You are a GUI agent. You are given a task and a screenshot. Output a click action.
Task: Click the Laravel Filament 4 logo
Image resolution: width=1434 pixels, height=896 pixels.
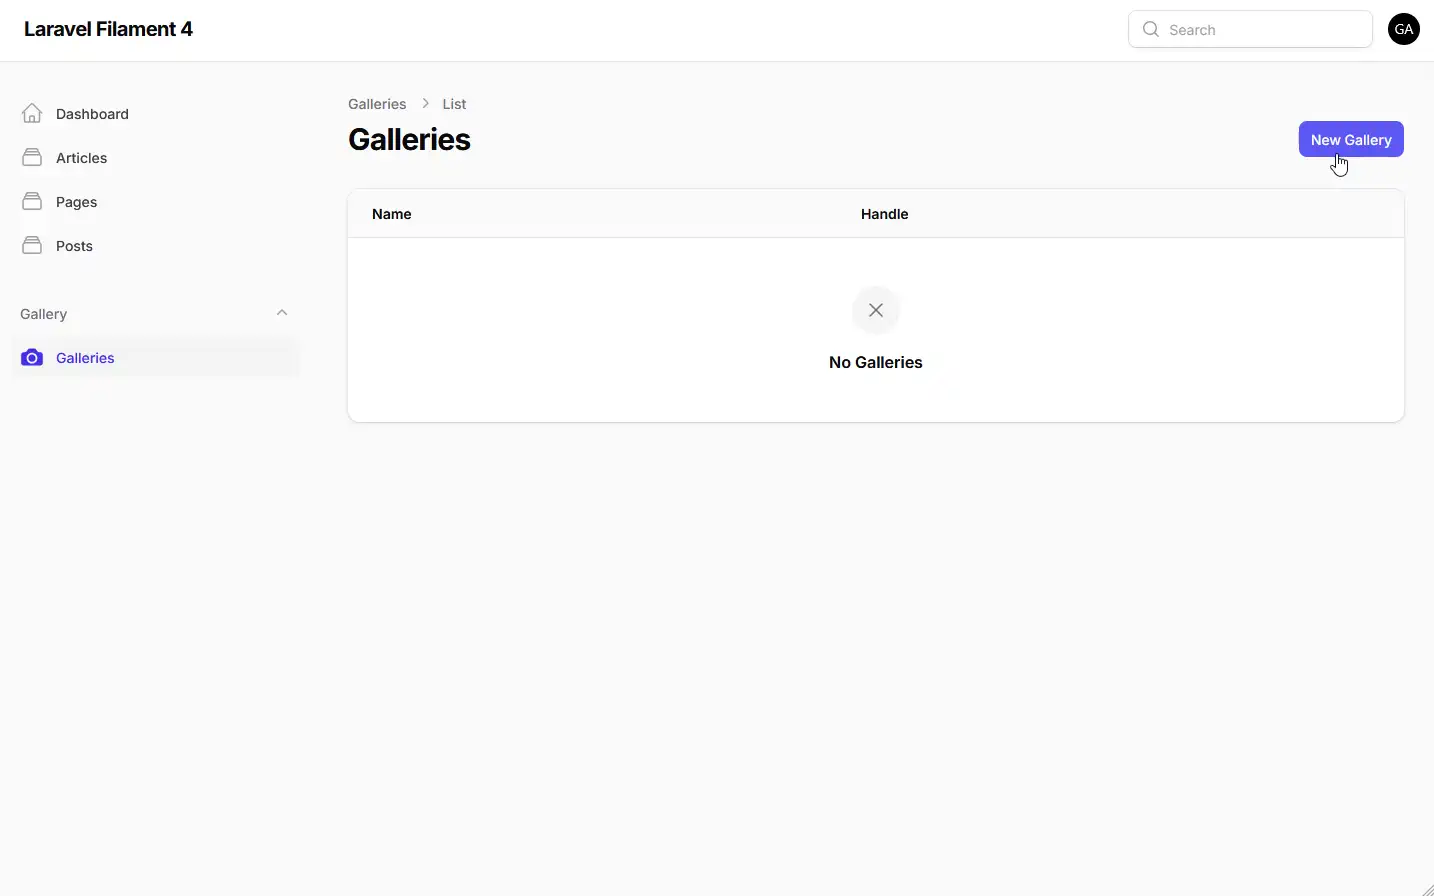click(x=108, y=28)
